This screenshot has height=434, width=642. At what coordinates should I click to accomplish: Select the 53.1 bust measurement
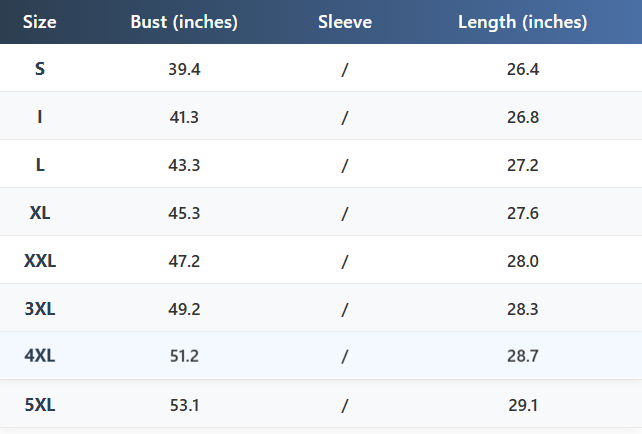(x=184, y=405)
